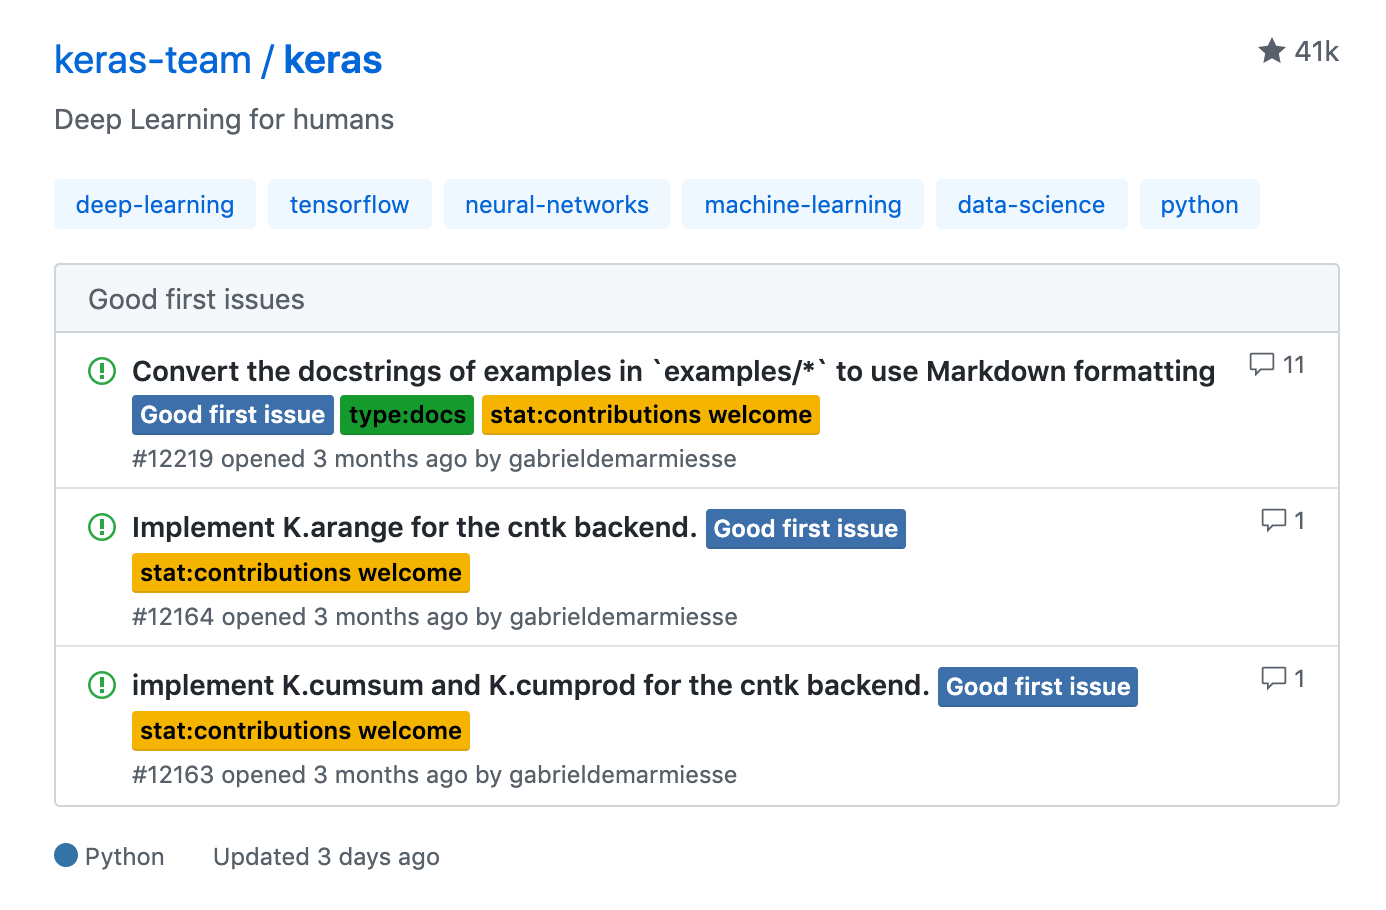Click the open-issue icon for K.arange issue
Image resolution: width=1386 pixels, height=910 pixels.
click(102, 527)
